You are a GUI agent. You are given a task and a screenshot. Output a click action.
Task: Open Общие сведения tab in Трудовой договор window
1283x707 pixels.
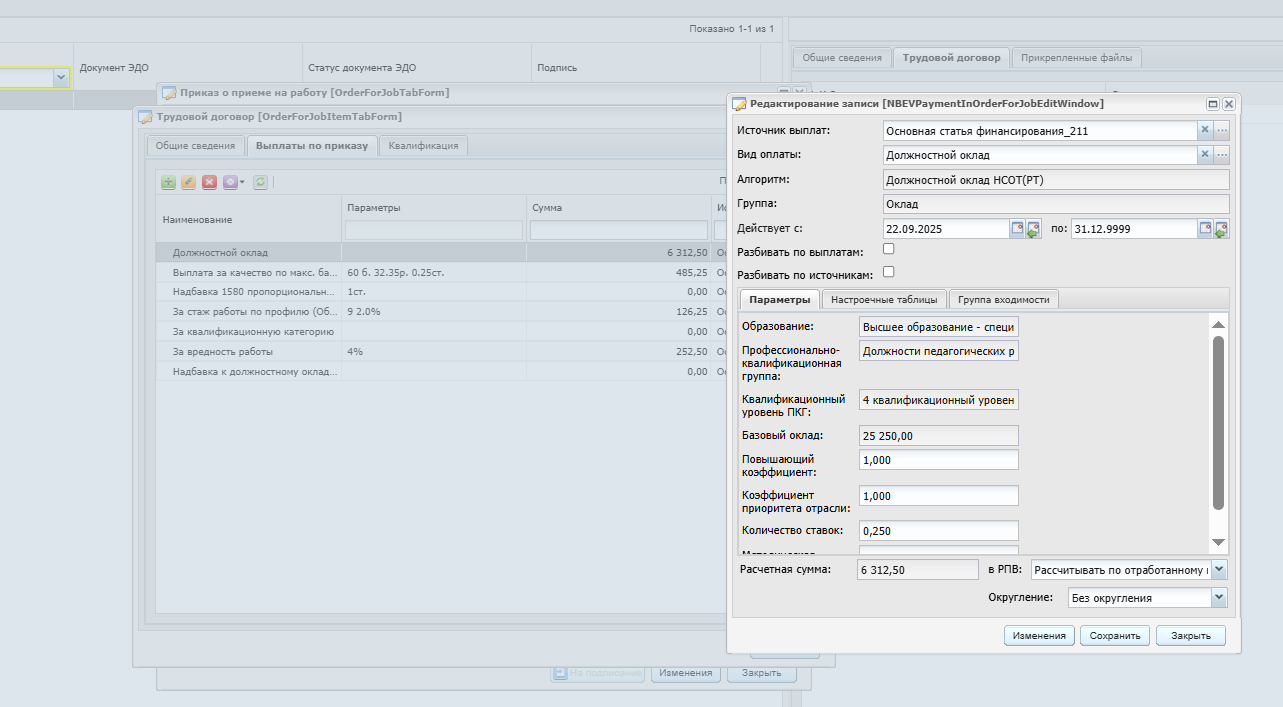click(196, 146)
